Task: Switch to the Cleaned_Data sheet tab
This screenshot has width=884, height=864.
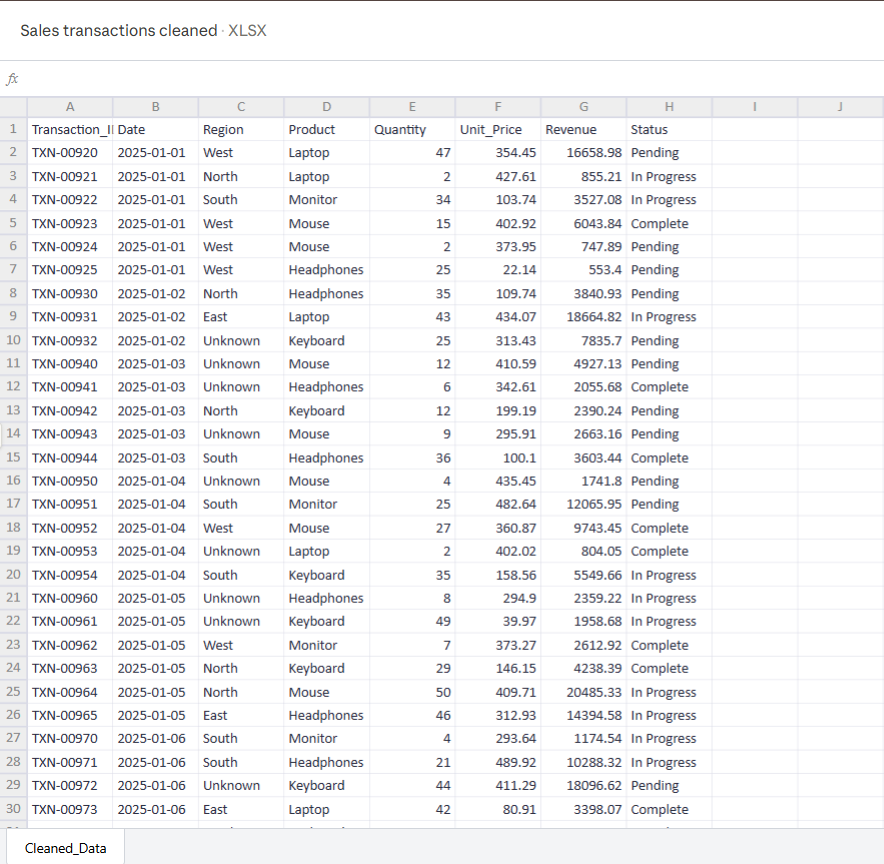Action: click(64, 847)
